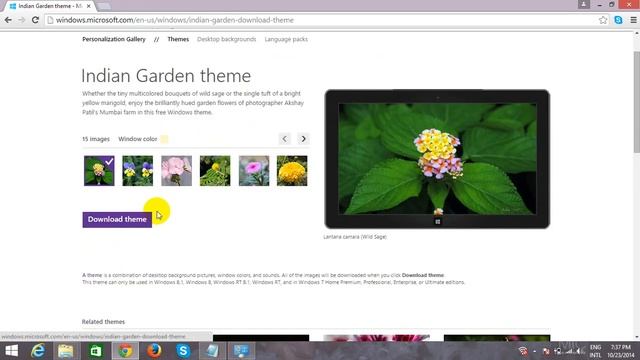Click the tablet preview image of Lantana
Screen dimensions: 640x360
tap(437, 159)
